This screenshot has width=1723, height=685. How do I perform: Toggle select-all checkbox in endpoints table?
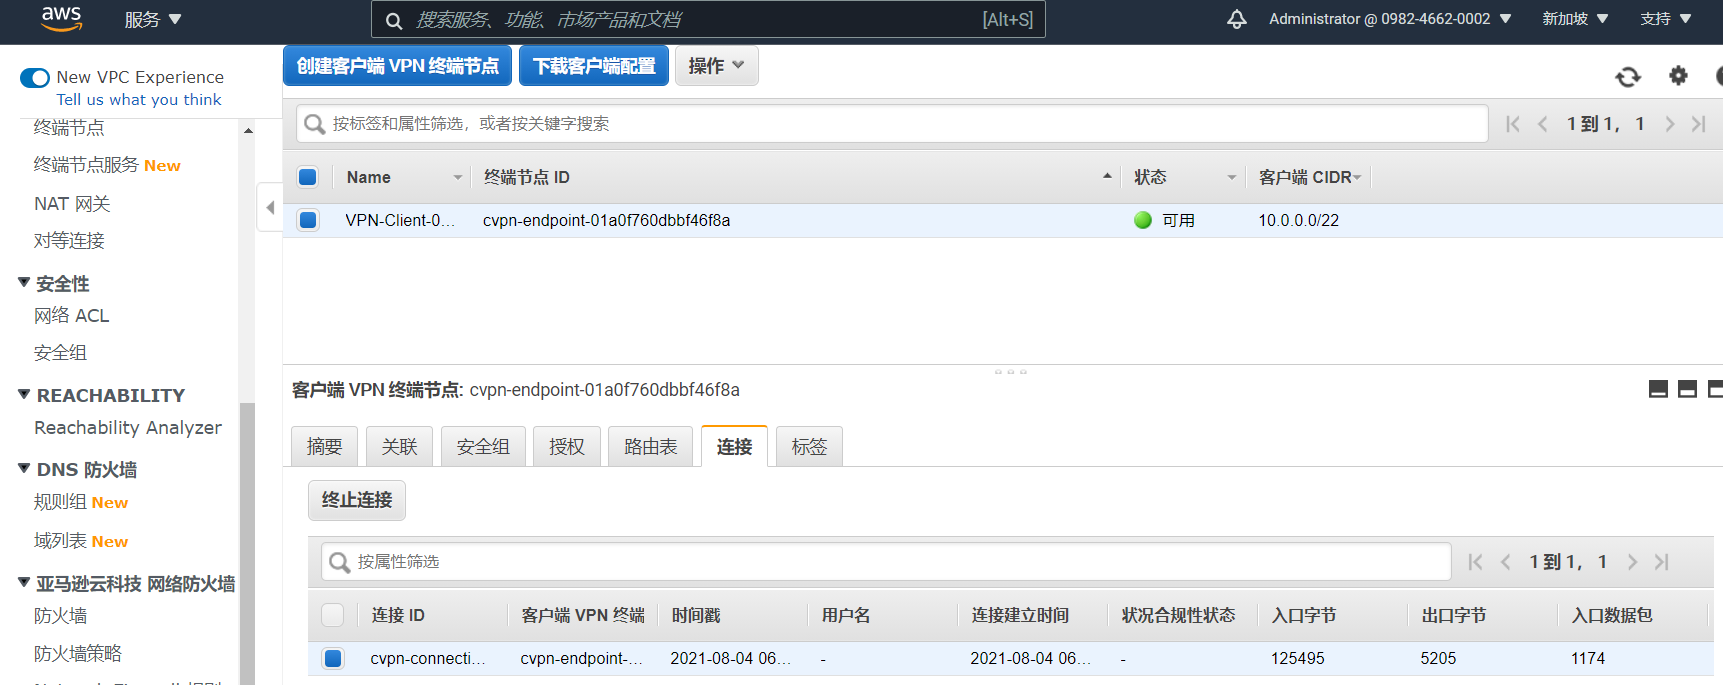coord(308,177)
